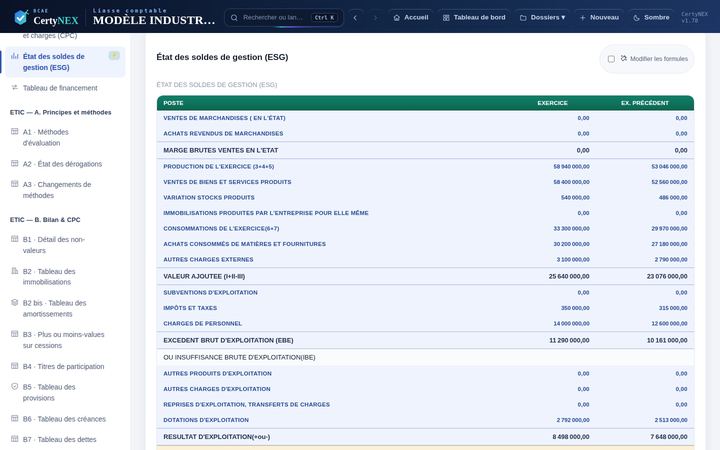
Task: Click the MODÈLE INDUSTR… dossier title
Action: 154,20
